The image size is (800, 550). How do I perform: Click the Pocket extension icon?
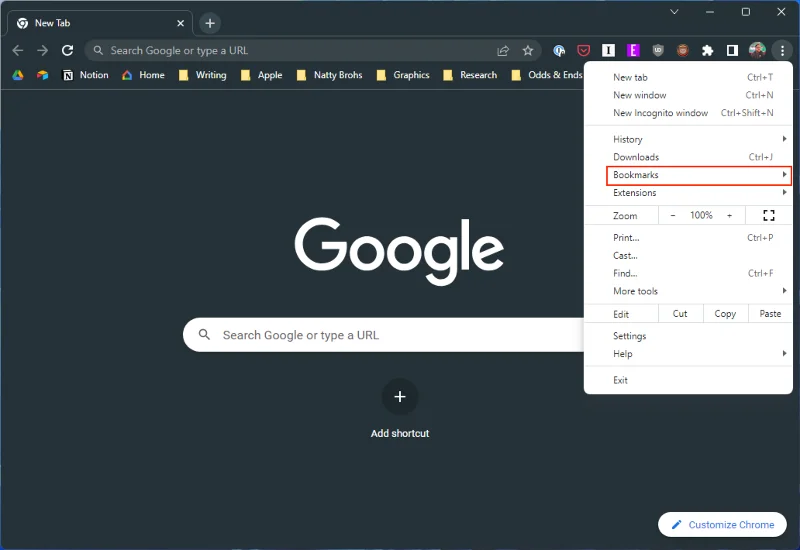(584, 50)
